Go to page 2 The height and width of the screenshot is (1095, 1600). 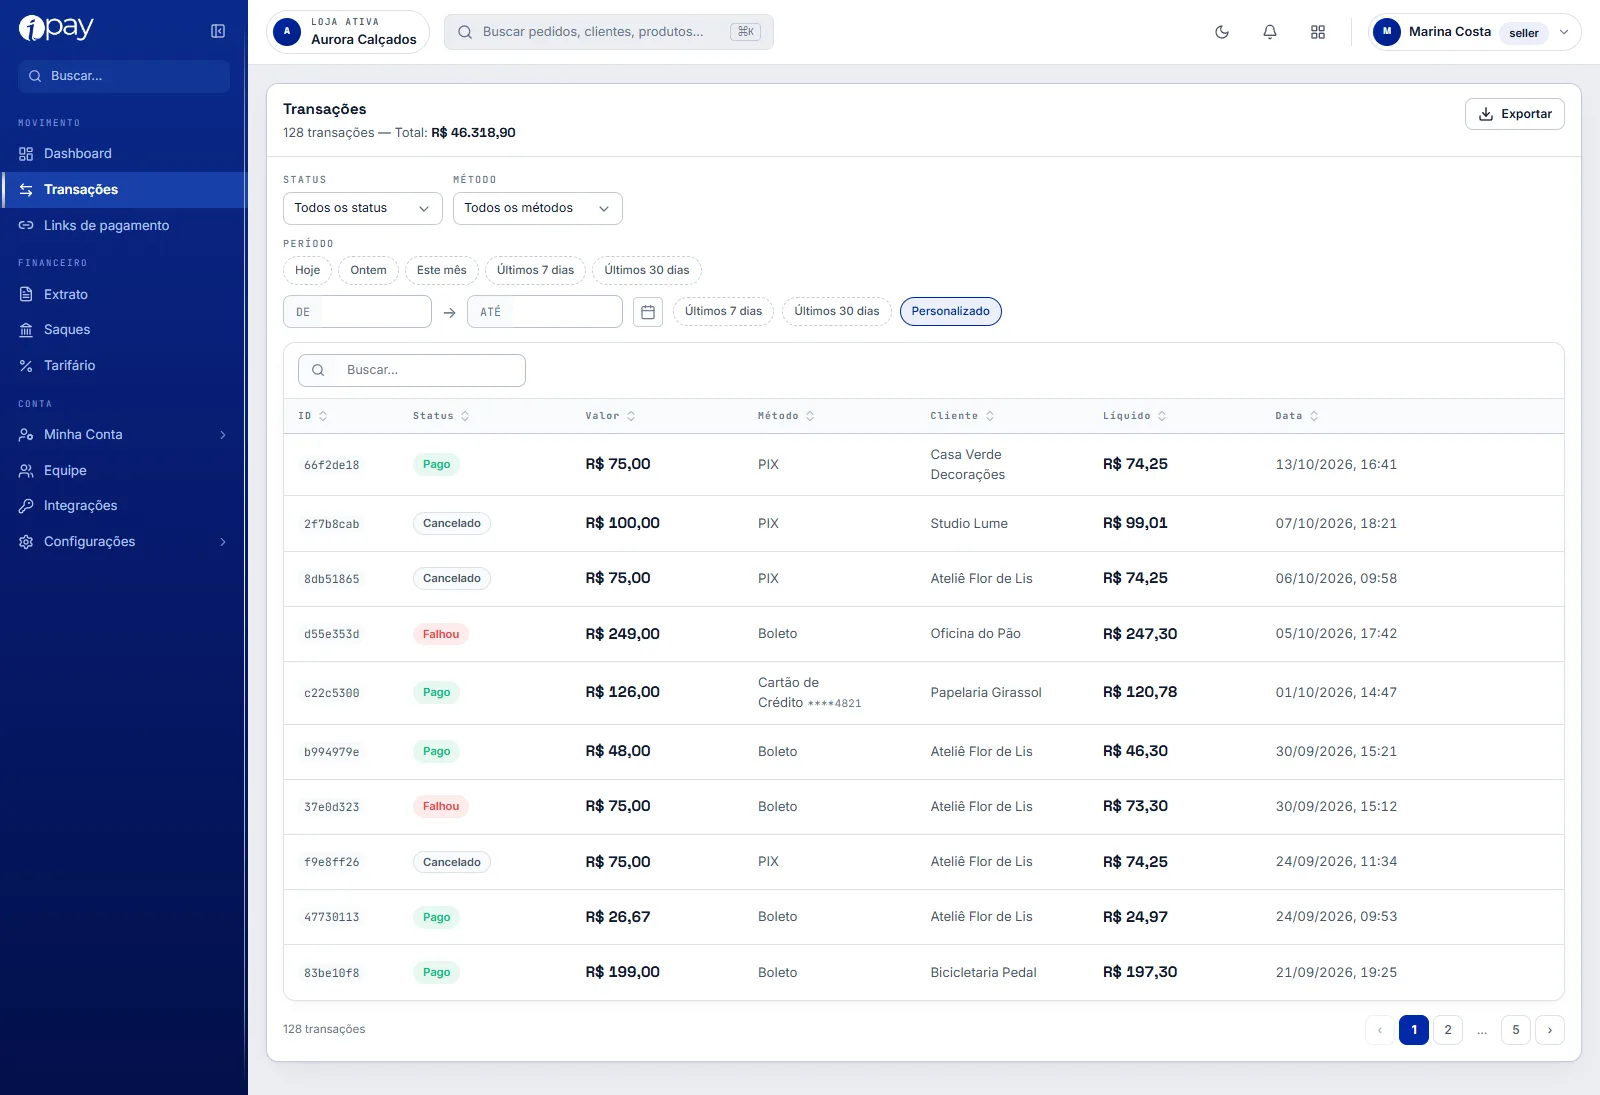pos(1448,1030)
